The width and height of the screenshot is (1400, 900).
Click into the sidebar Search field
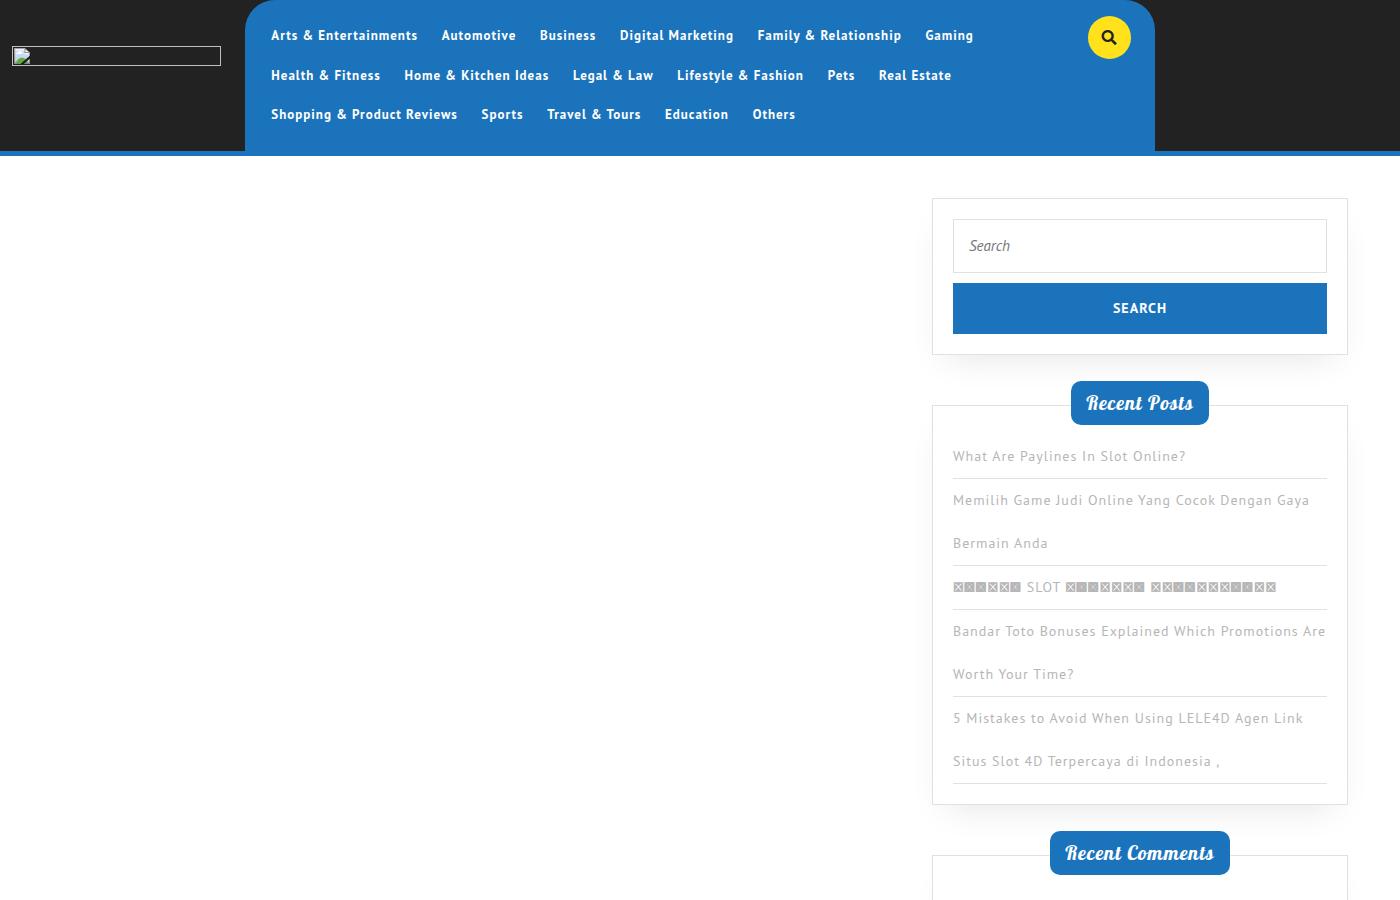(x=1140, y=246)
